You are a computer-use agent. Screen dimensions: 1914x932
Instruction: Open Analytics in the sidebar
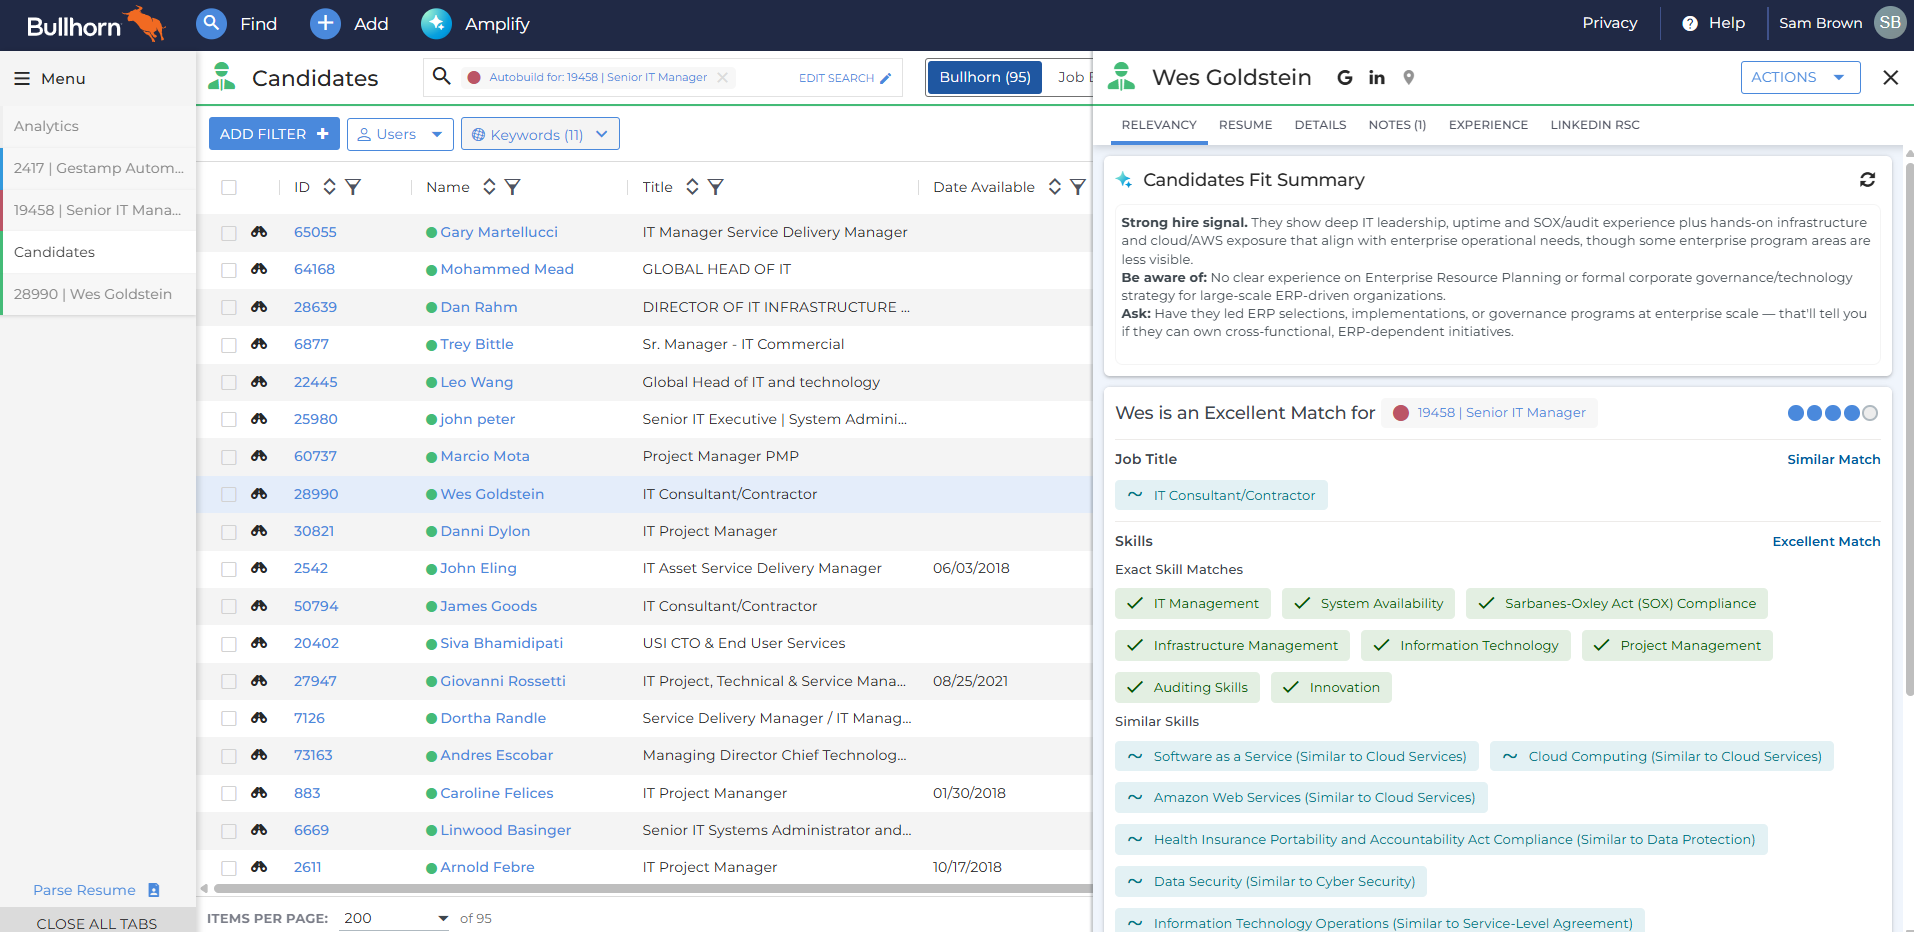tap(98, 126)
